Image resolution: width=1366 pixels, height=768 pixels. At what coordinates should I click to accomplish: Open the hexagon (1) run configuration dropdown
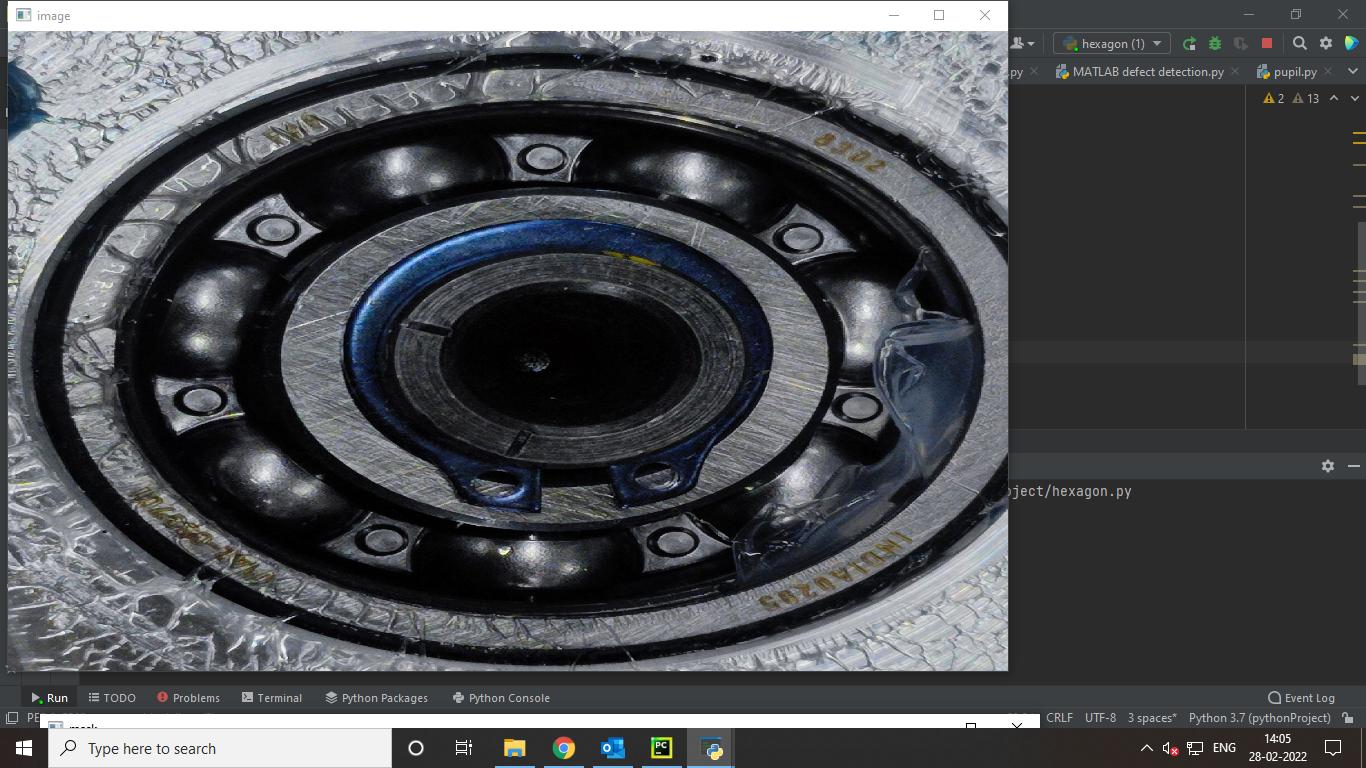click(x=1111, y=43)
